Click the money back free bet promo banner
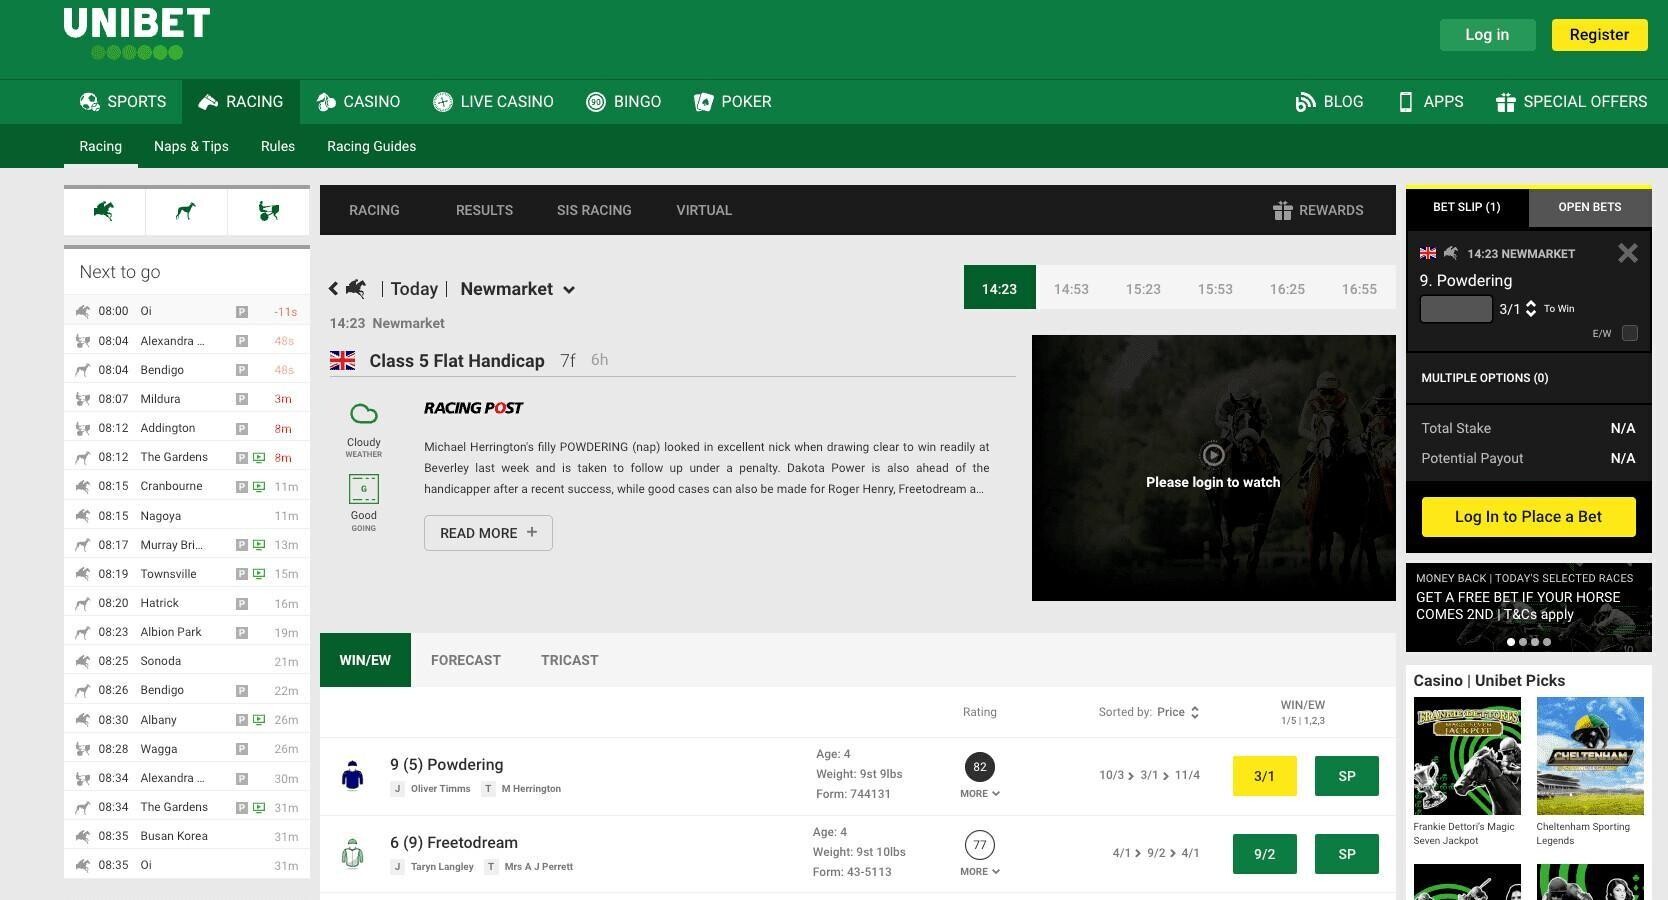 click(x=1528, y=607)
